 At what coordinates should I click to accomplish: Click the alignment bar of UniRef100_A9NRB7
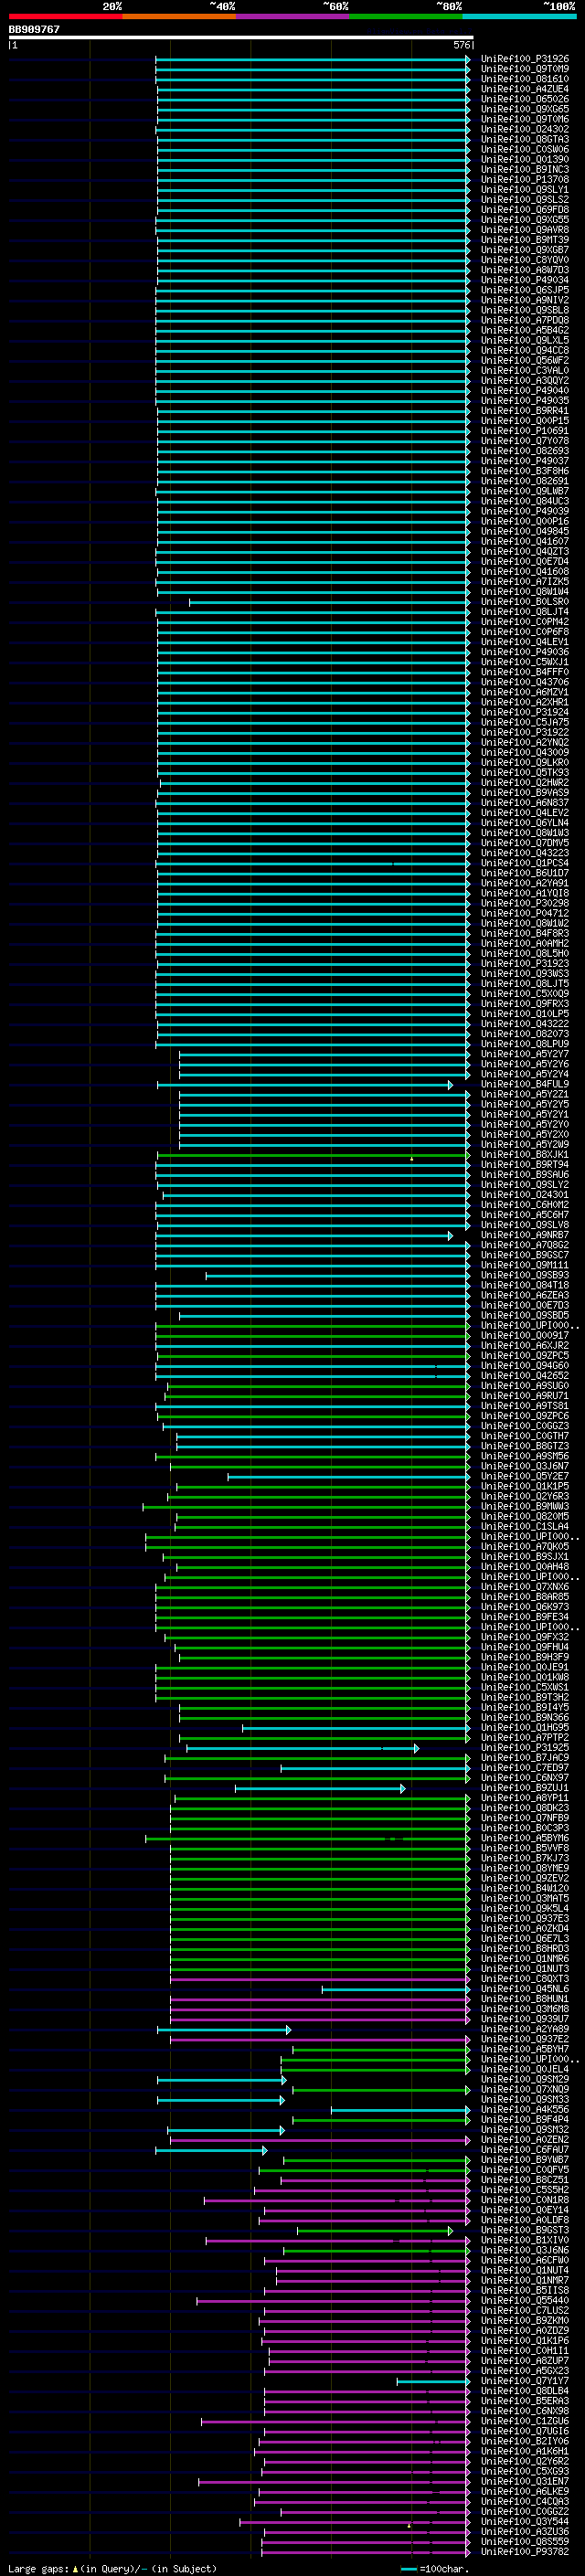coord(304,1235)
